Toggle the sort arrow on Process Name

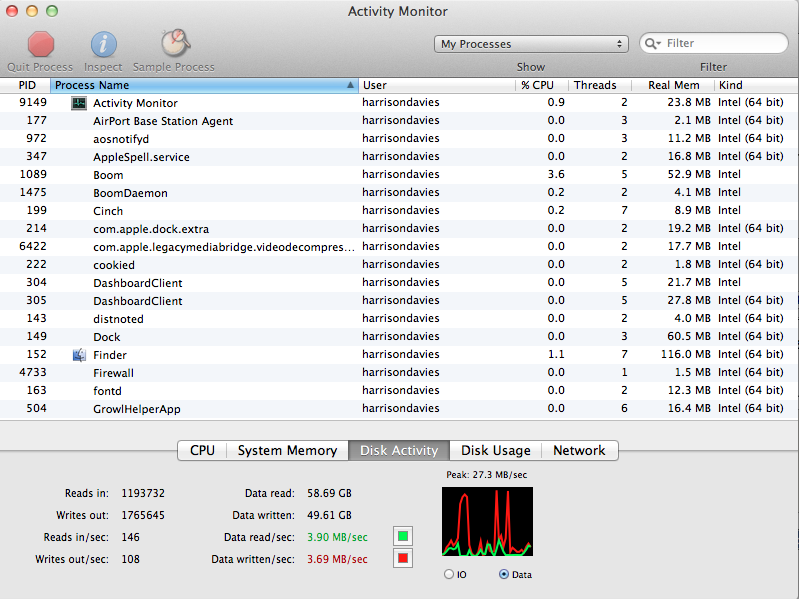tap(350, 85)
